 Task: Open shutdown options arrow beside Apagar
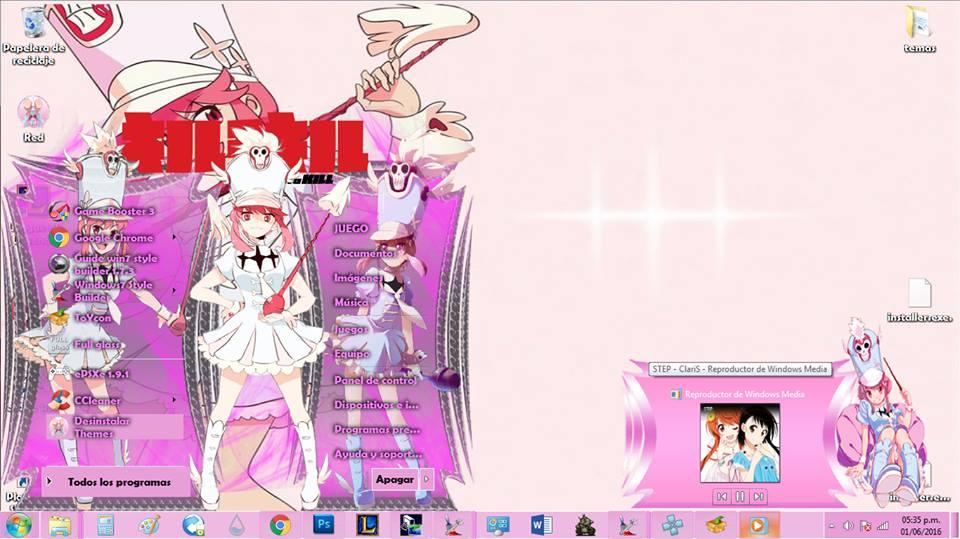pos(427,479)
